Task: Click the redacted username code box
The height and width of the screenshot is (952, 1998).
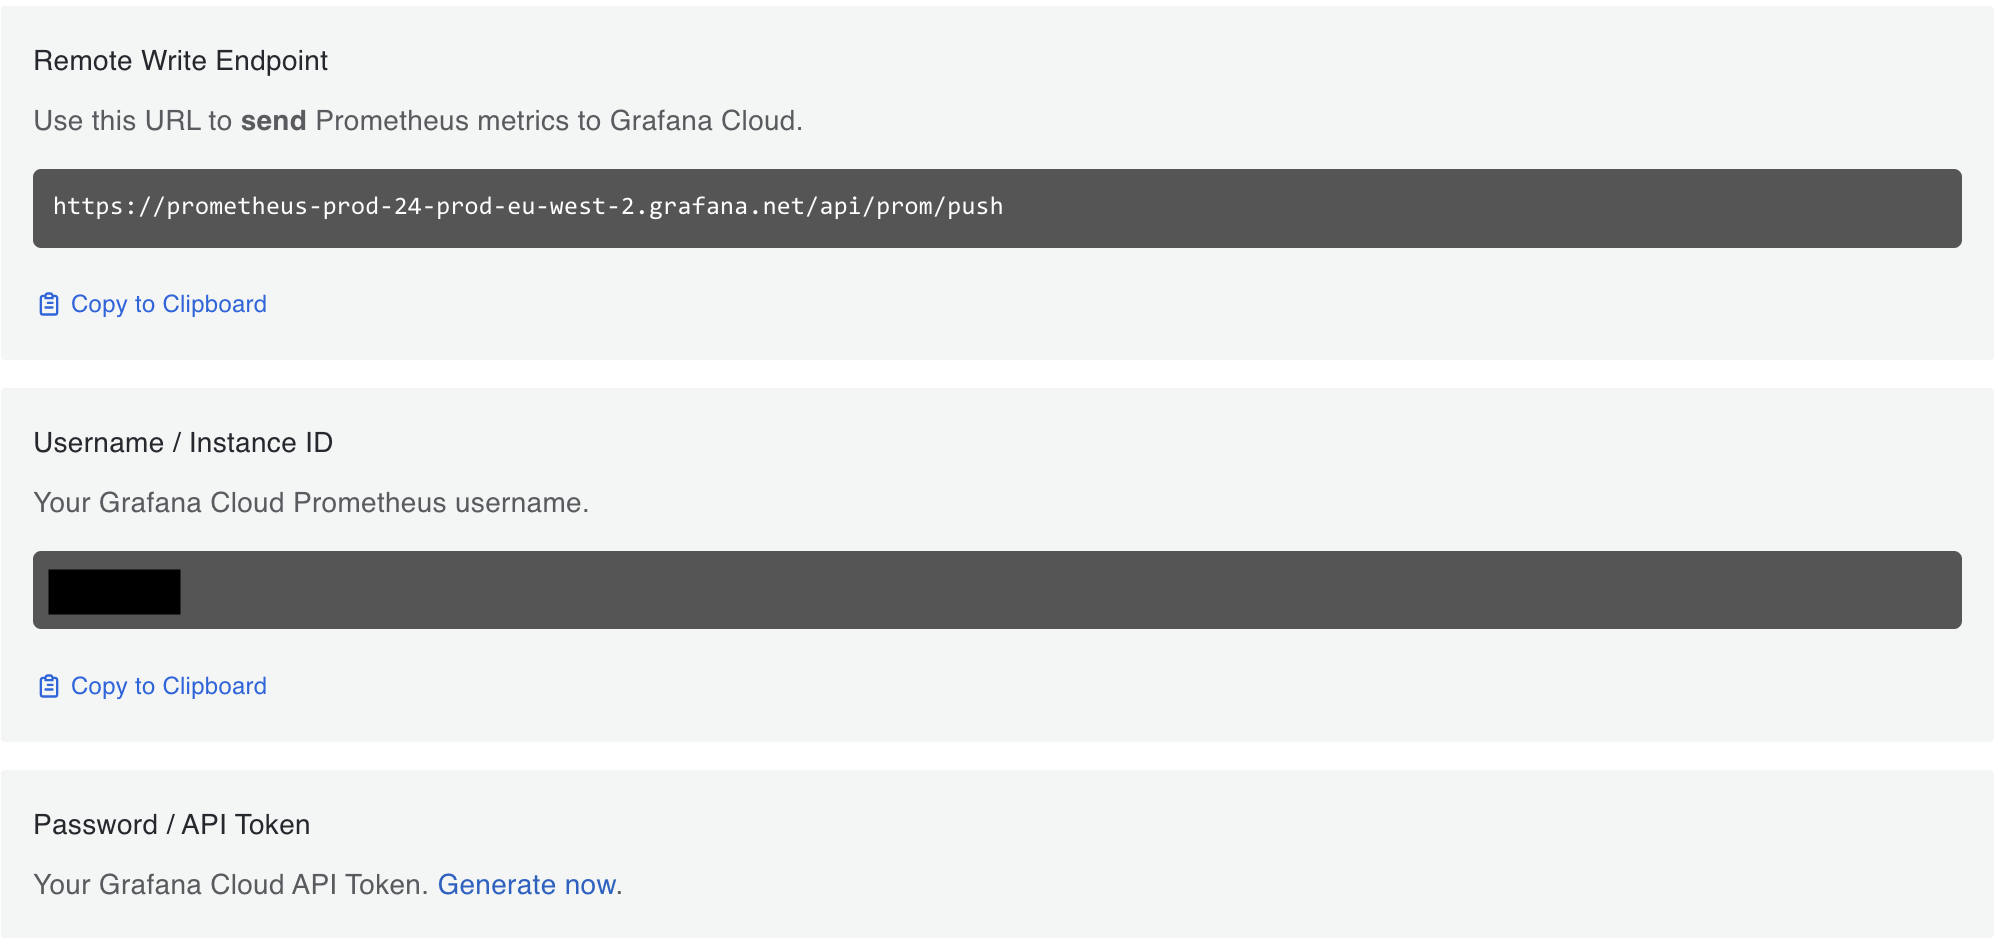Action: click(997, 590)
